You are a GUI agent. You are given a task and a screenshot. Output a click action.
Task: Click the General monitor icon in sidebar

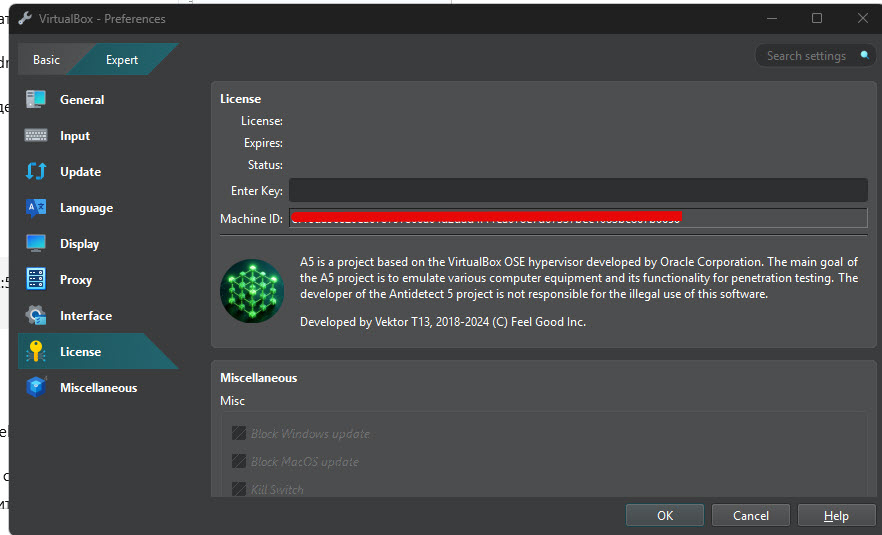(36, 100)
